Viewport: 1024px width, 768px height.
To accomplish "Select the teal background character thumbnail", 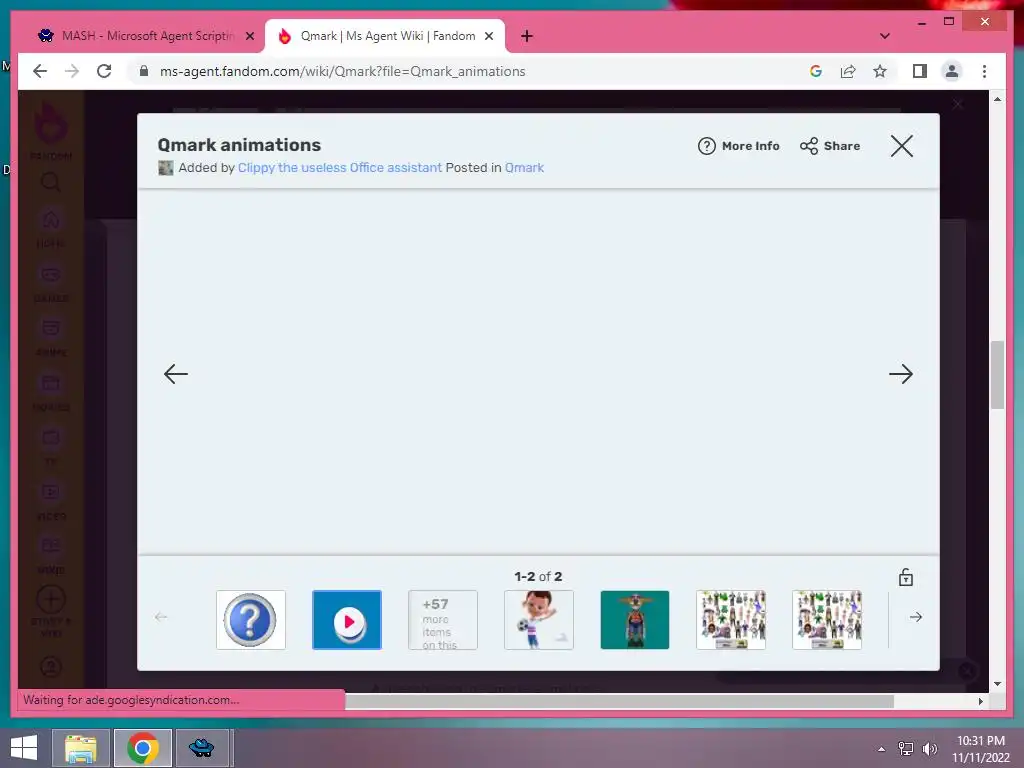I will (635, 620).
